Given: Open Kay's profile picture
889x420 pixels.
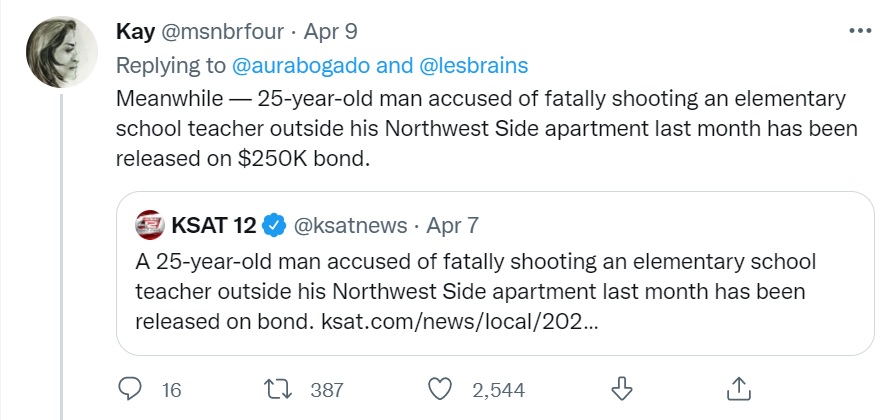Looking at the screenshot, I should tap(62, 52).
